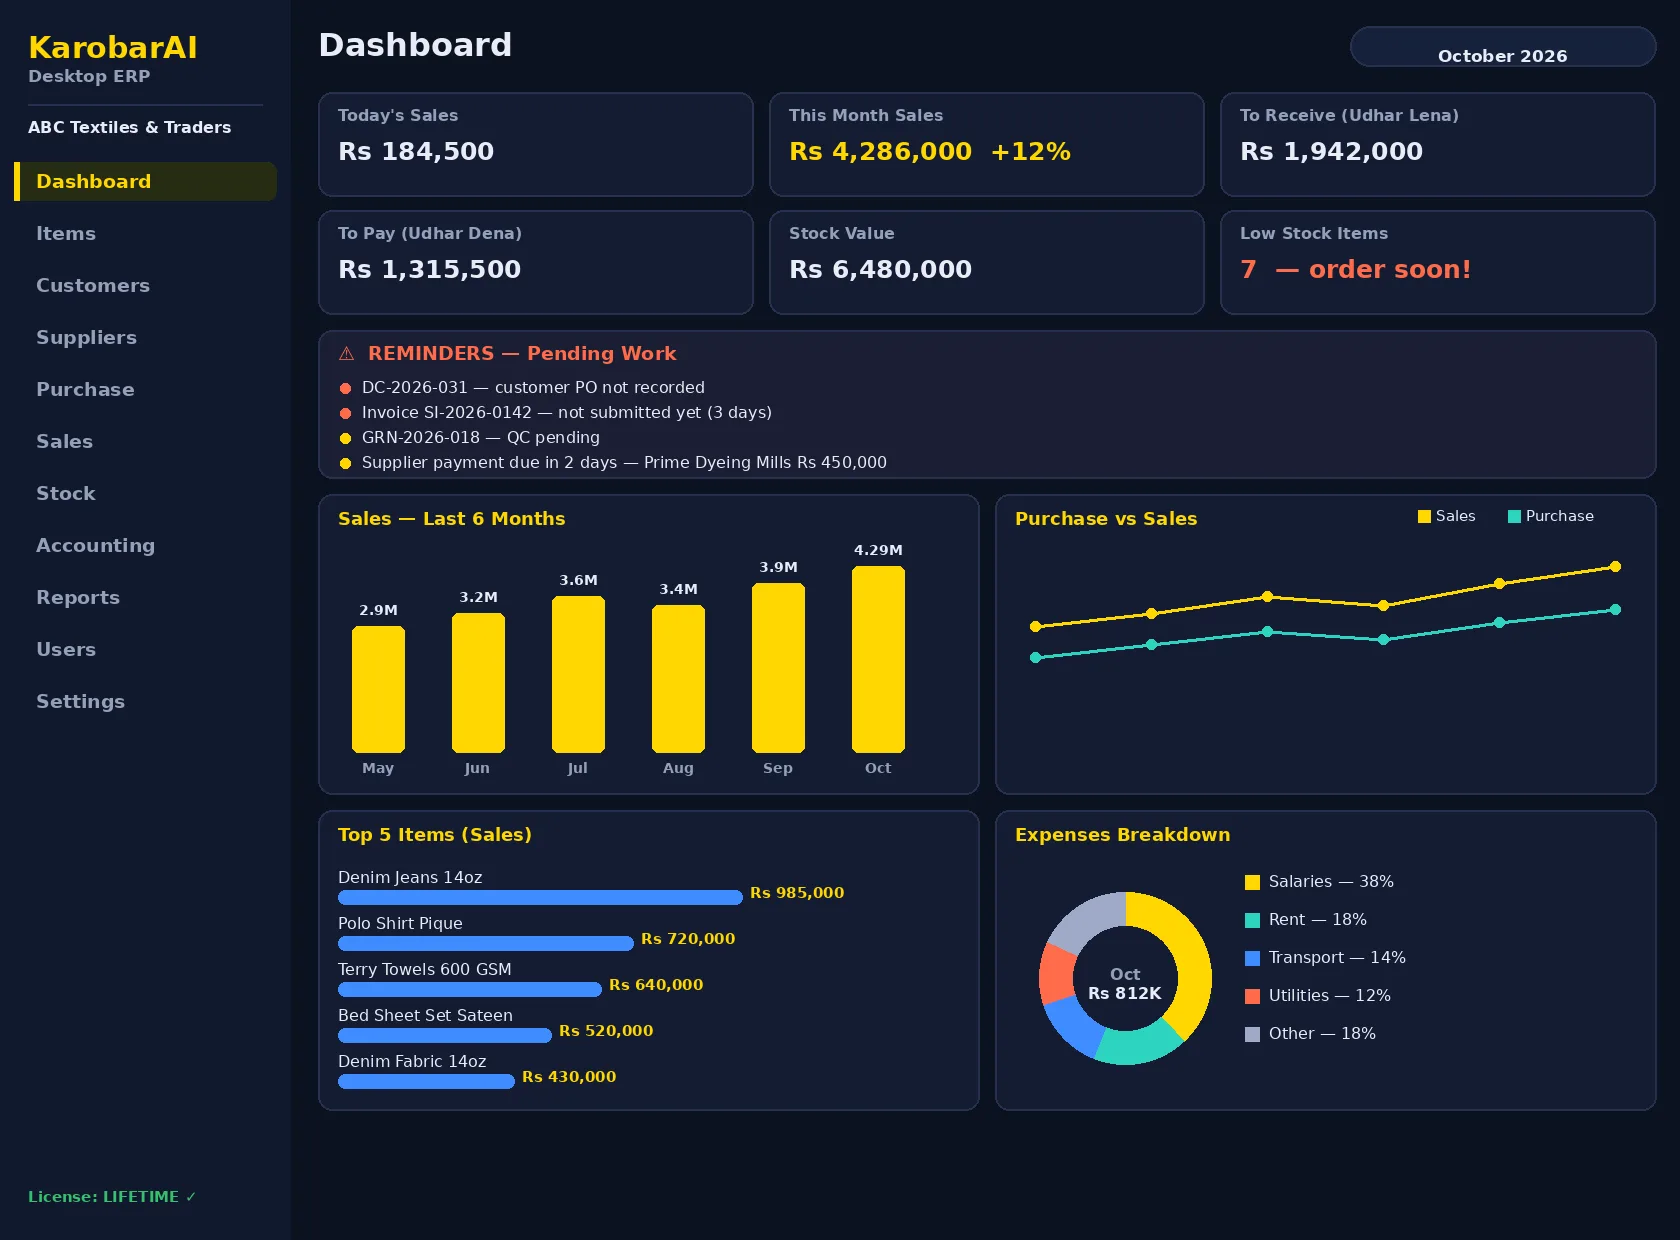This screenshot has width=1680, height=1240.
Task: Click the reminders warning triangle icon
Action: click(347, 354)
